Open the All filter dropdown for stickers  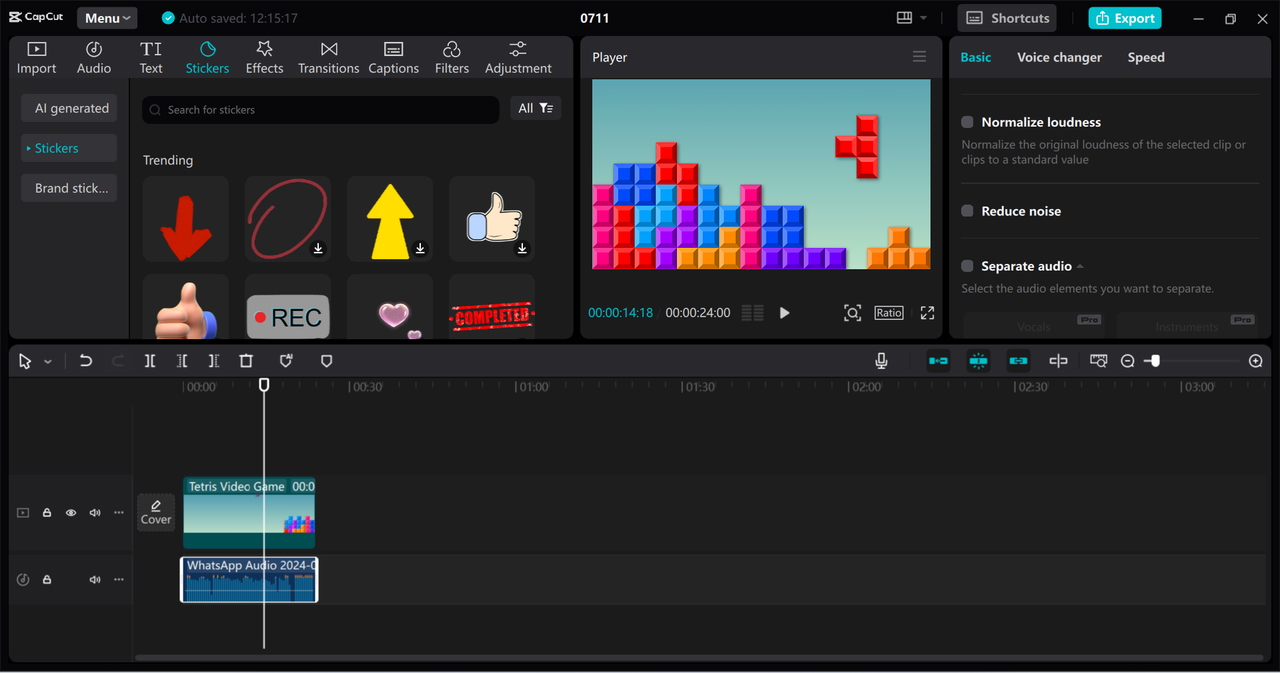tap(536, 108)
